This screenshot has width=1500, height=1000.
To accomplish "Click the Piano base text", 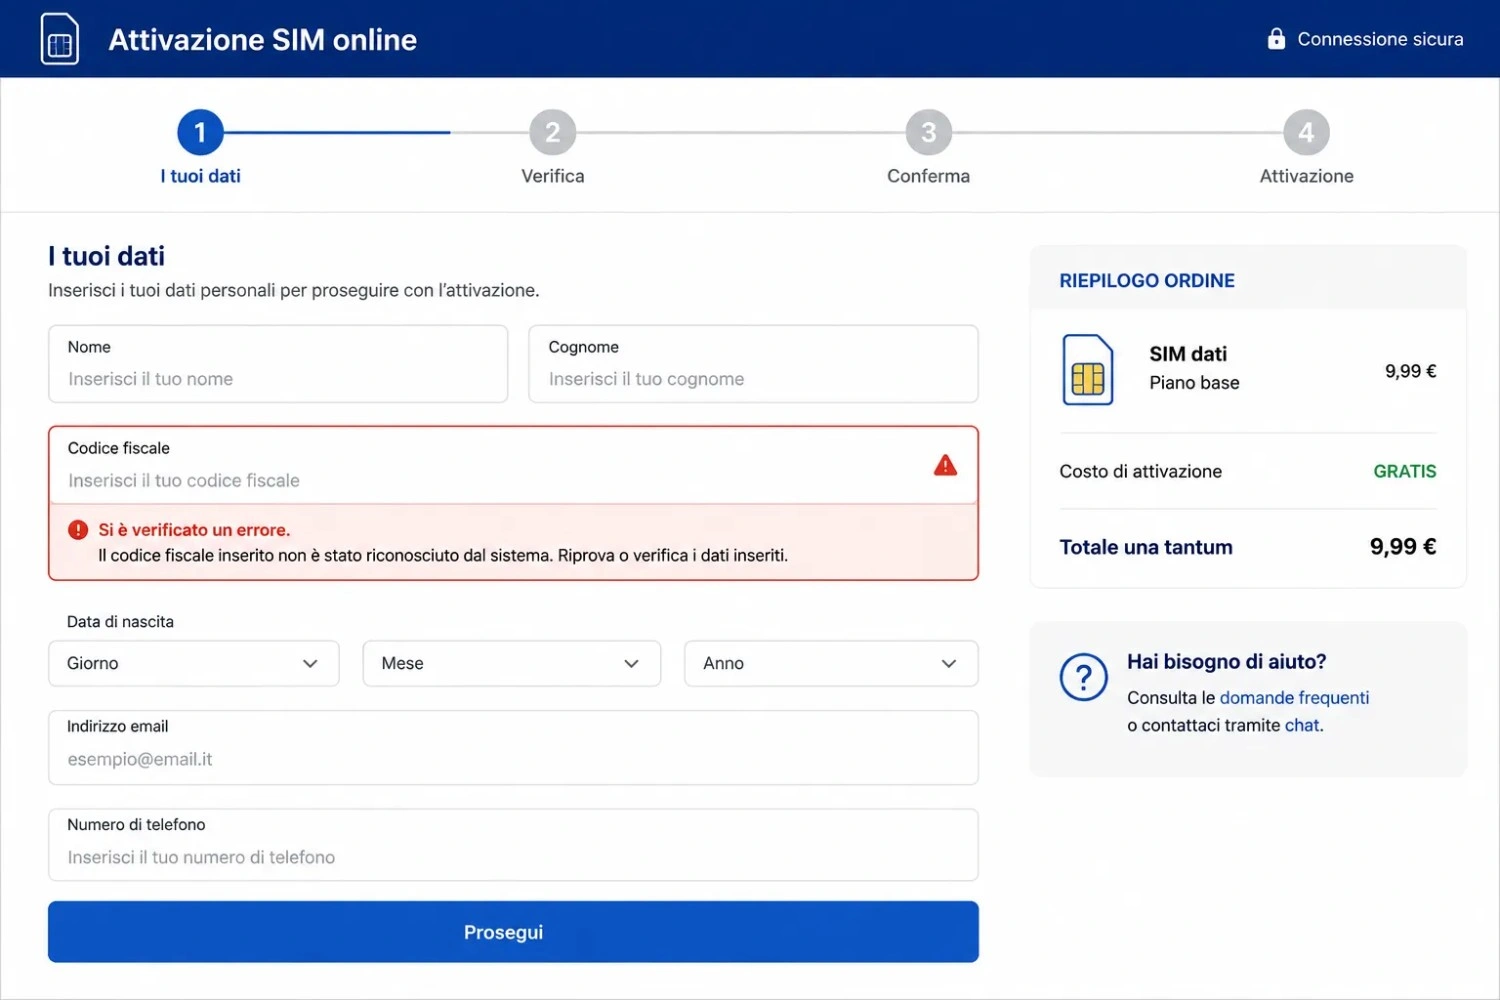I will pos(1194,383).
